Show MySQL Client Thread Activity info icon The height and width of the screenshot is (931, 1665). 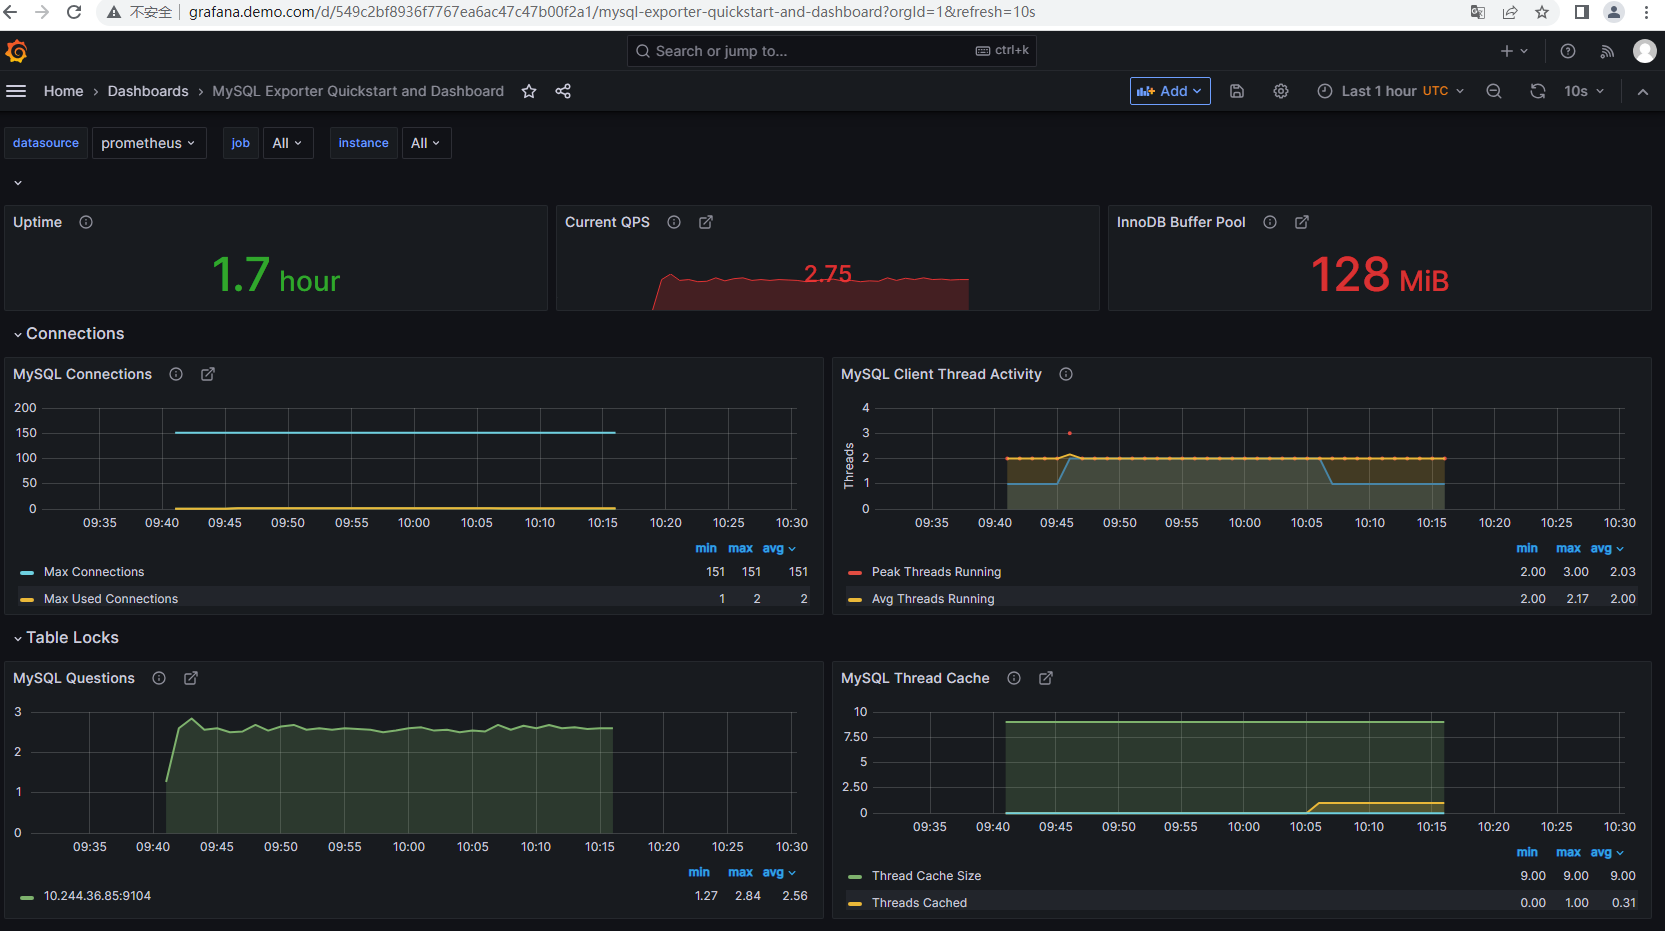coord(1066,374)
